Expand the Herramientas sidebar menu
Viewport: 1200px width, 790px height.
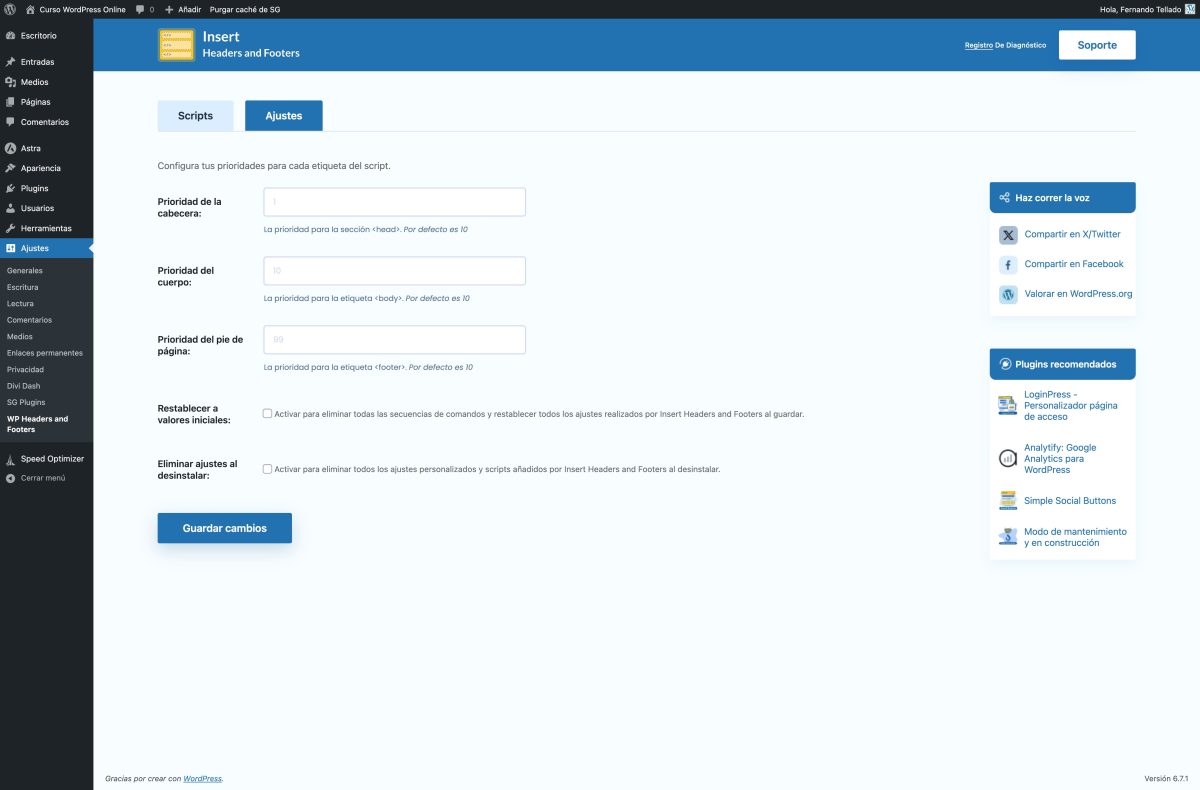47,227
